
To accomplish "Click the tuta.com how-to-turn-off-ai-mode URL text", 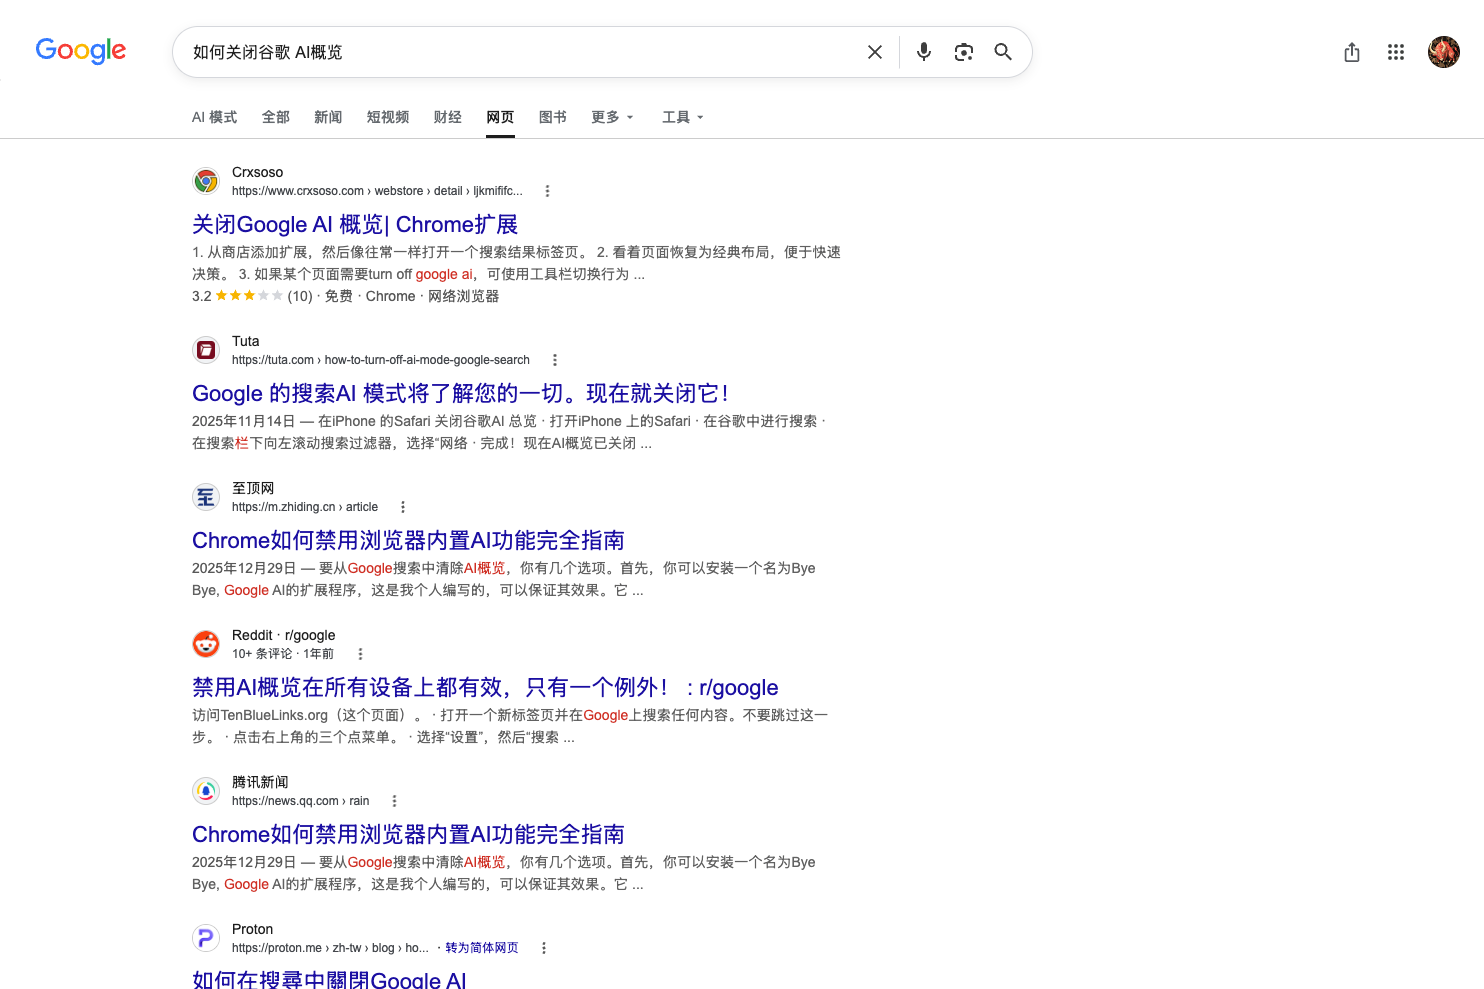I will tap(381, 360).
